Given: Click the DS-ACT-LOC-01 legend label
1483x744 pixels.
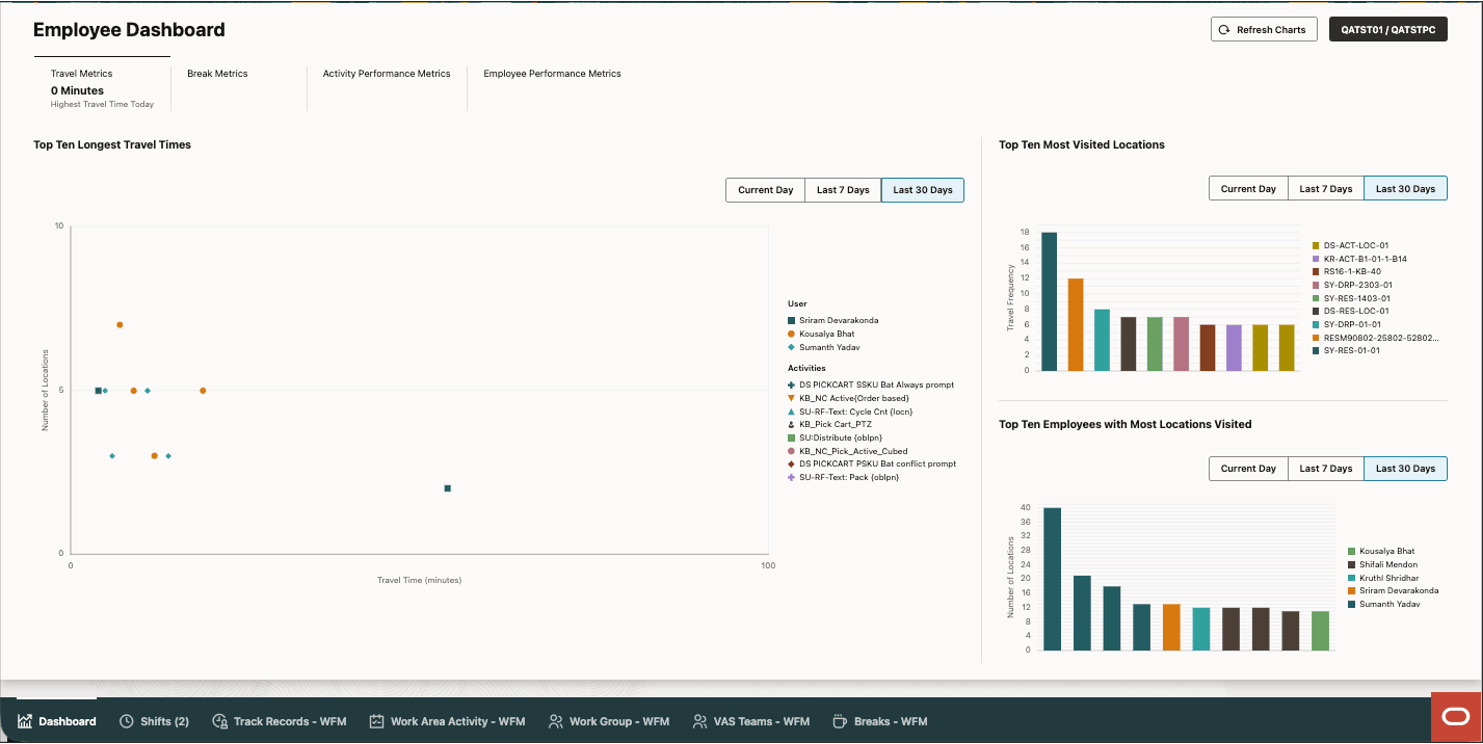Looking at the screenshot, I should (x=1356, y=246).
